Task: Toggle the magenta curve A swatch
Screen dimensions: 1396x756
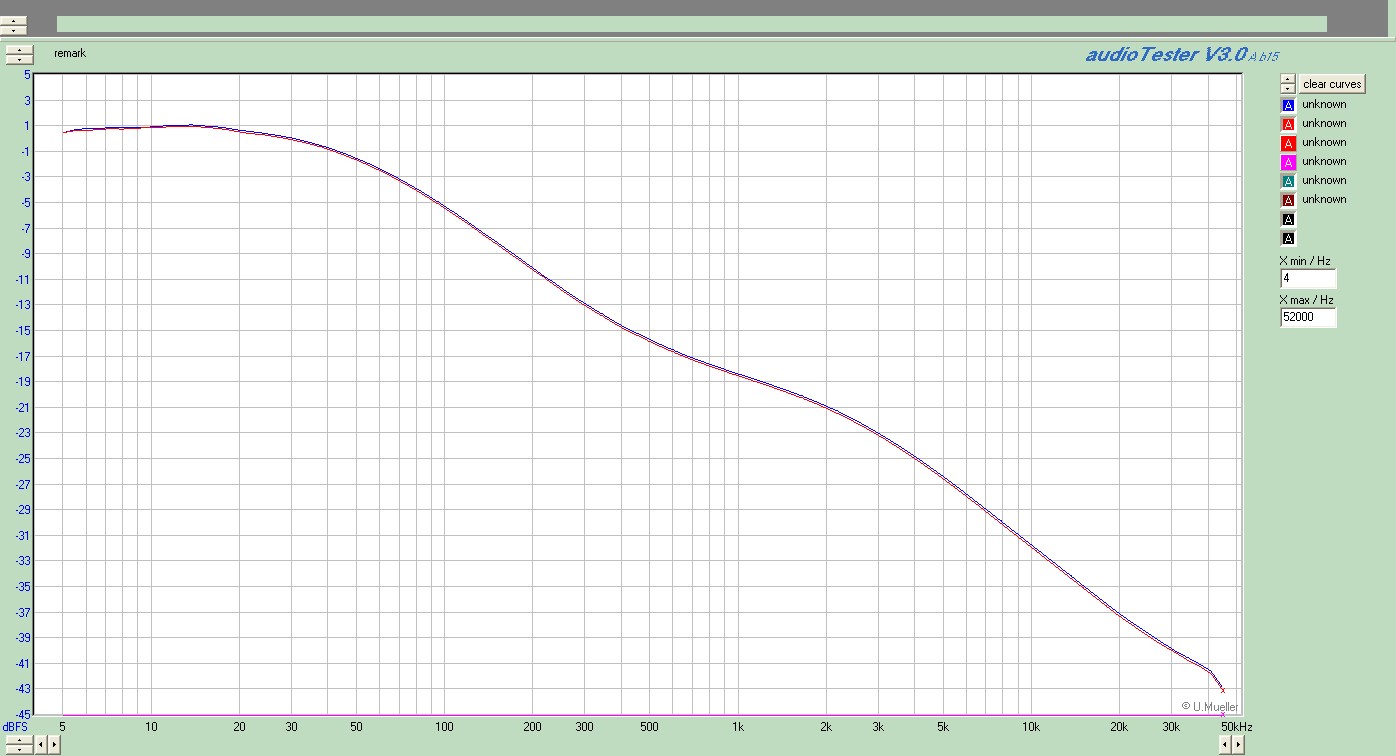Action: (1288, 162)
